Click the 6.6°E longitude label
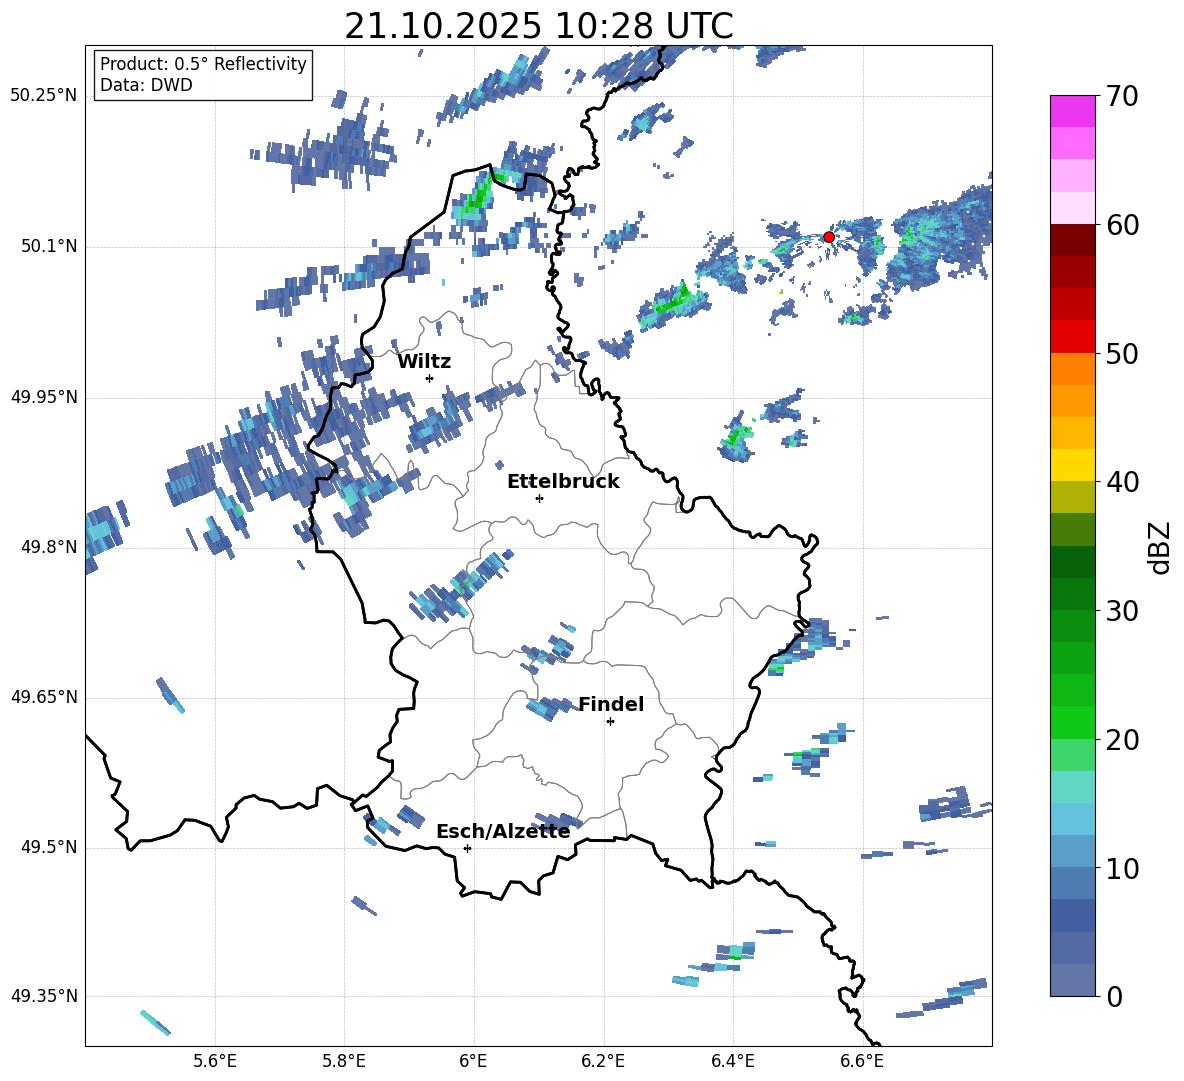This screenshot has height=1081, width=1184. point(862,1061)
